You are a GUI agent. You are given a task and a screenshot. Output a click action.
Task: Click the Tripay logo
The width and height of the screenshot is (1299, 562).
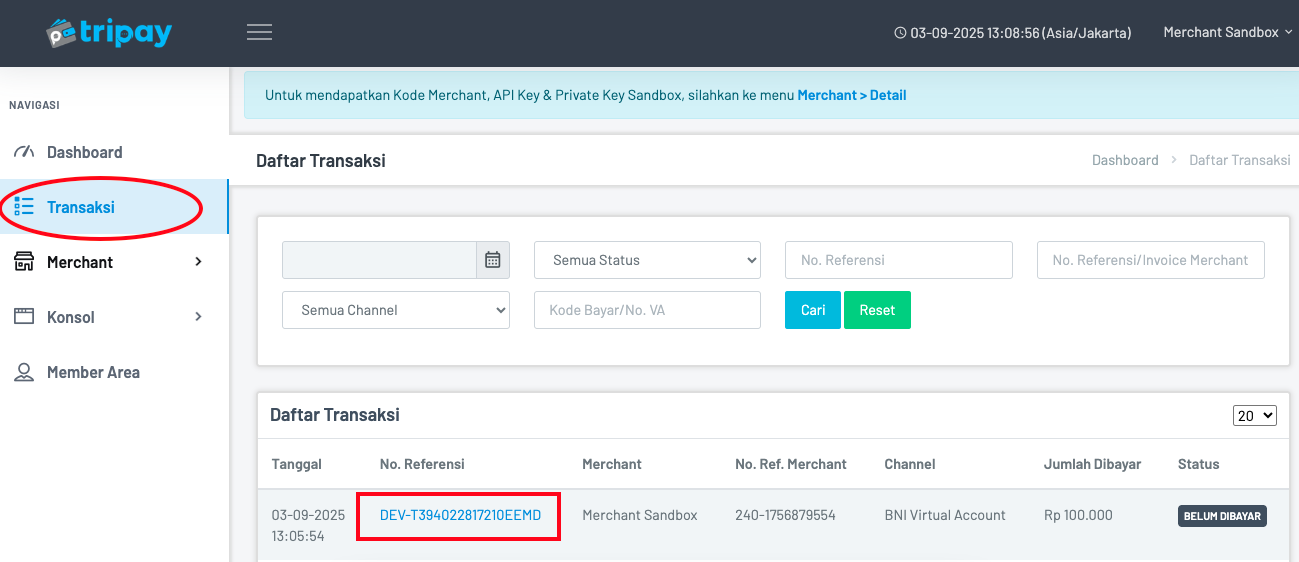[x=109, y=33]
